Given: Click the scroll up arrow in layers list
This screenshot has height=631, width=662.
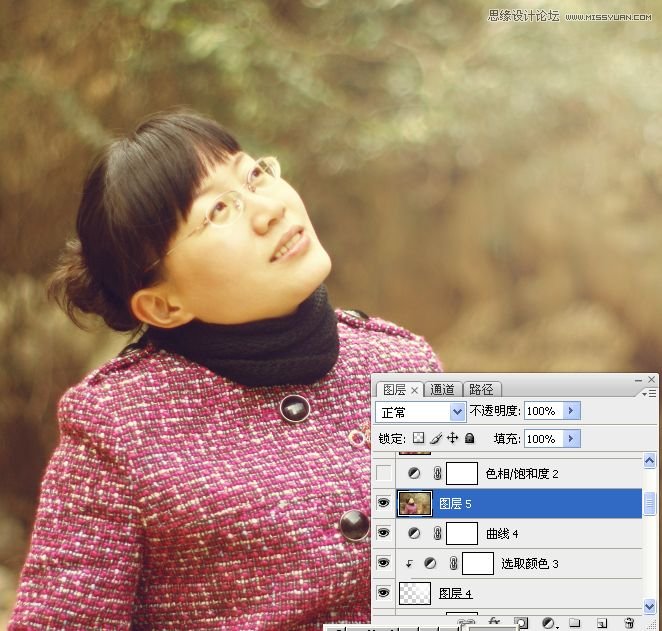Looking at the screenshot, I should [649, 461].
